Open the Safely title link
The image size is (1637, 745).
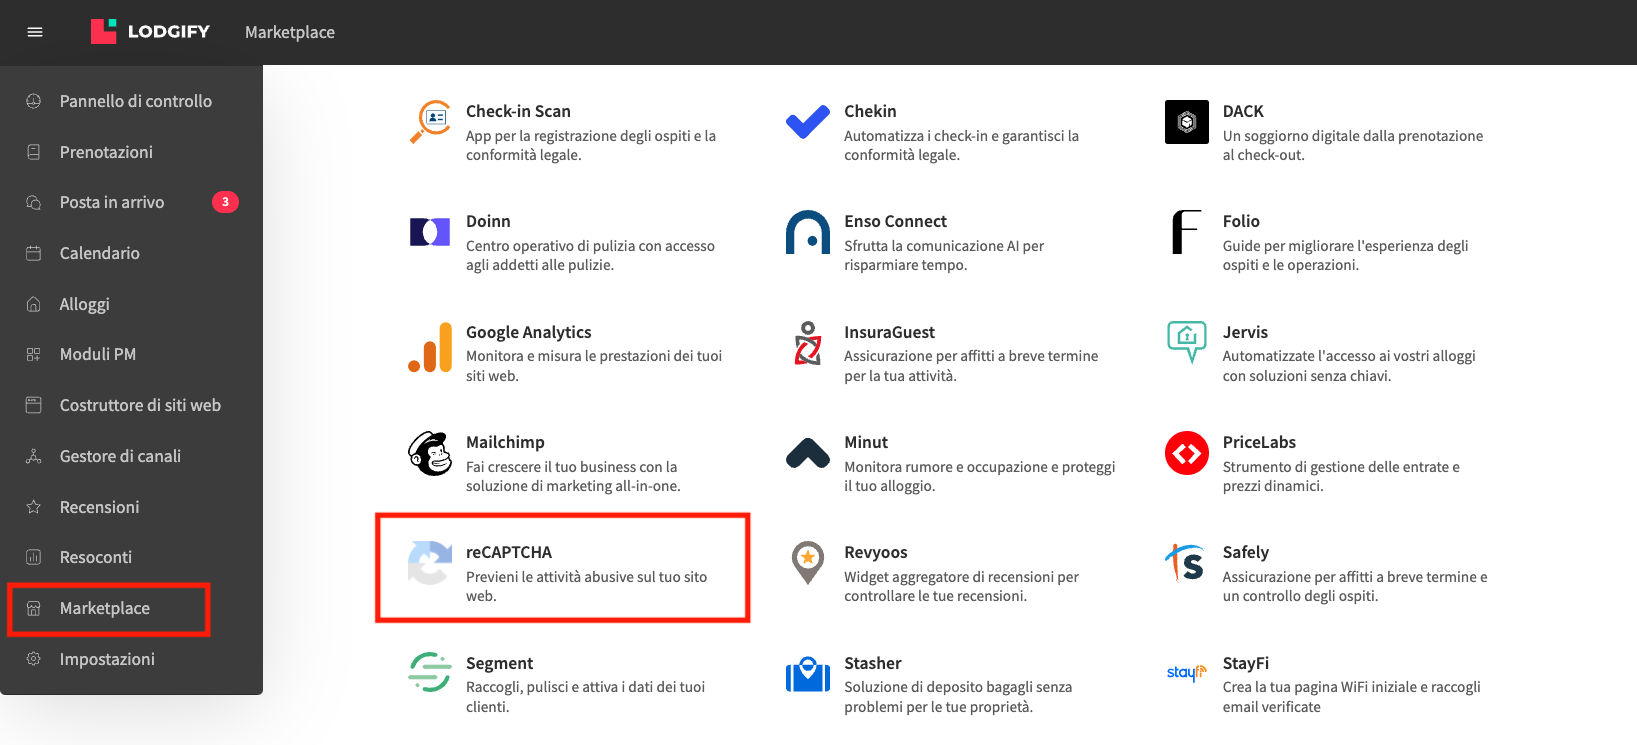click(1246, 552)
